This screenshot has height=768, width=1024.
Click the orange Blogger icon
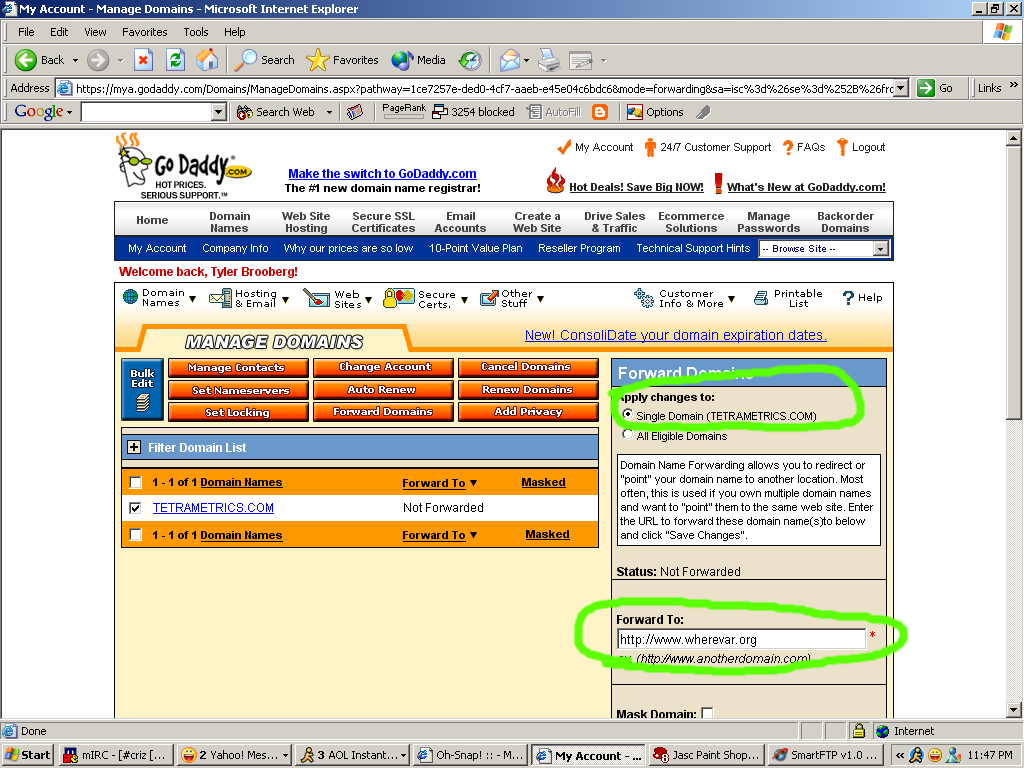(x=600, y=112)
